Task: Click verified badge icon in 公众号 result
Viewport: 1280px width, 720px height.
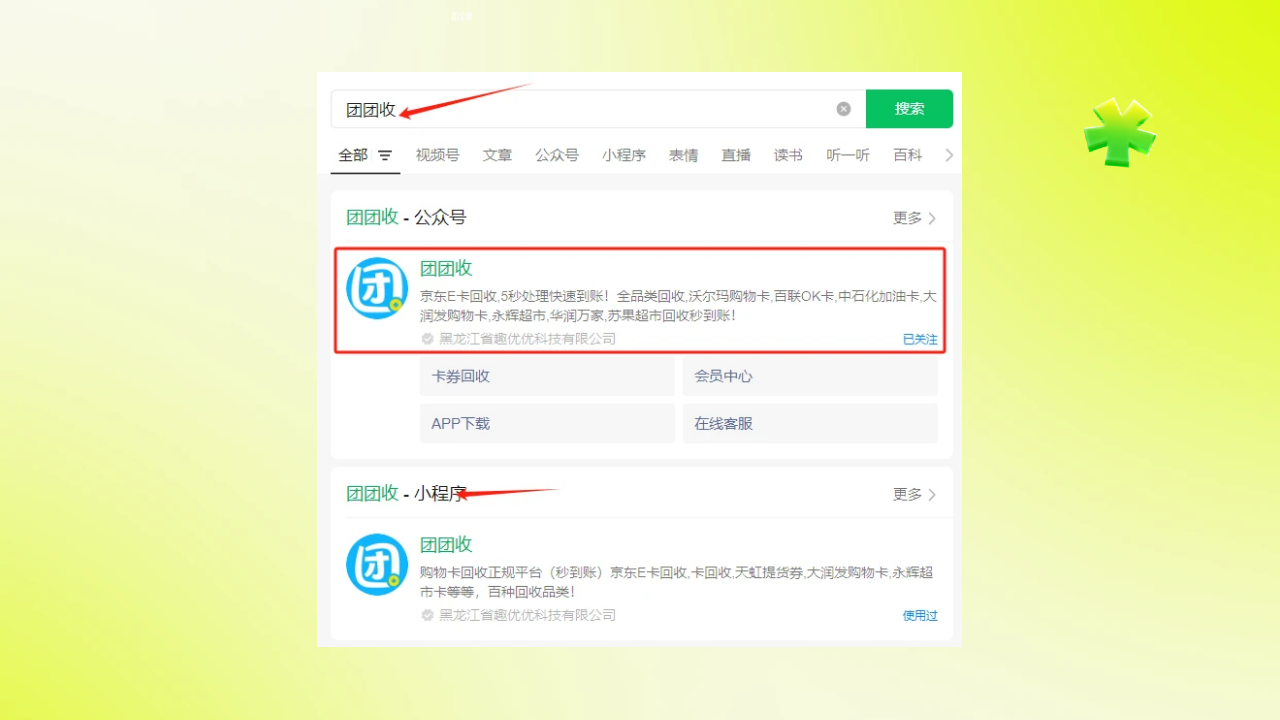Action: (427, 339)
